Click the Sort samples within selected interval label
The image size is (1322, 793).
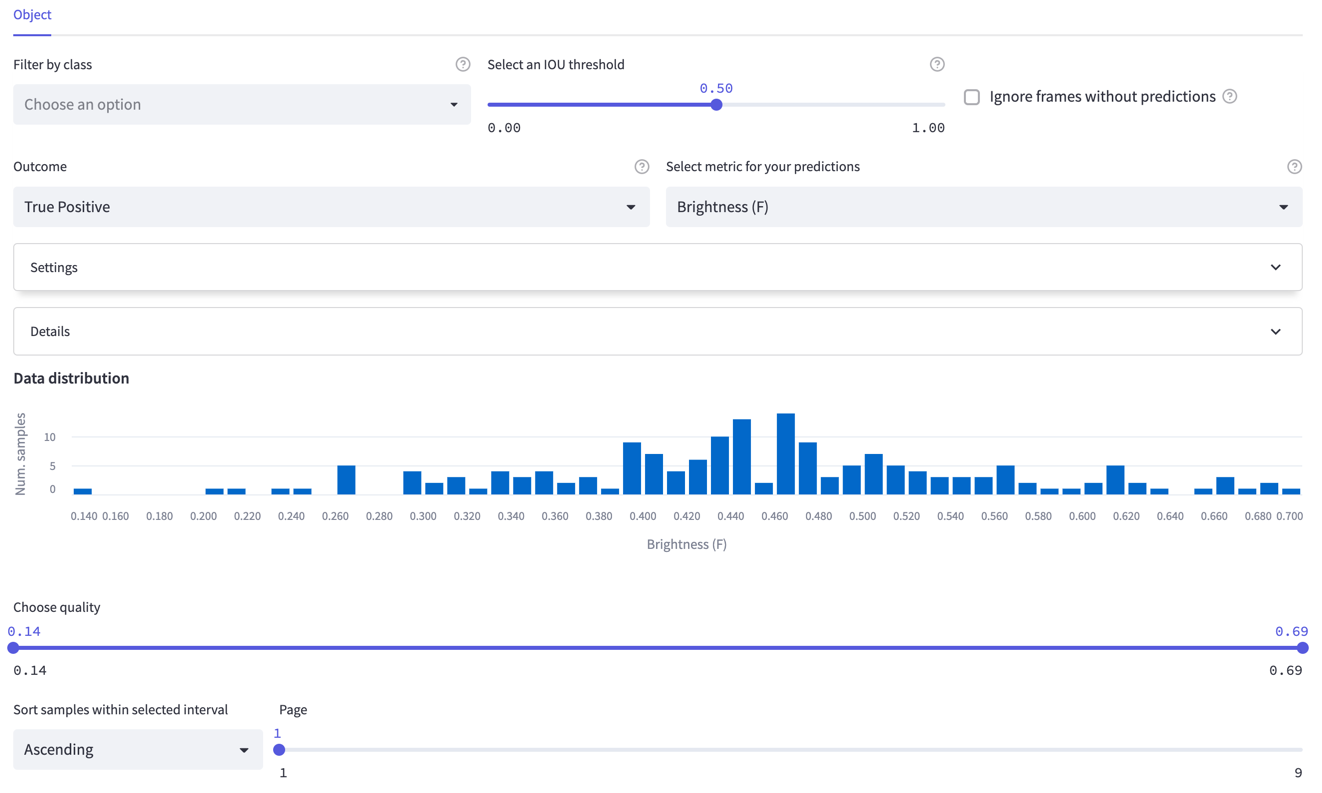tap(120, 709)
